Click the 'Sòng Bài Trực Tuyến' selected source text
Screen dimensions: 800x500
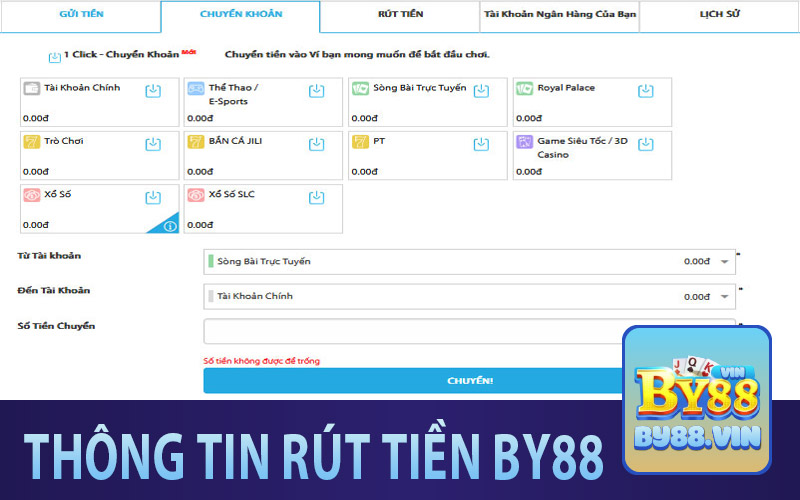(264, 261)
